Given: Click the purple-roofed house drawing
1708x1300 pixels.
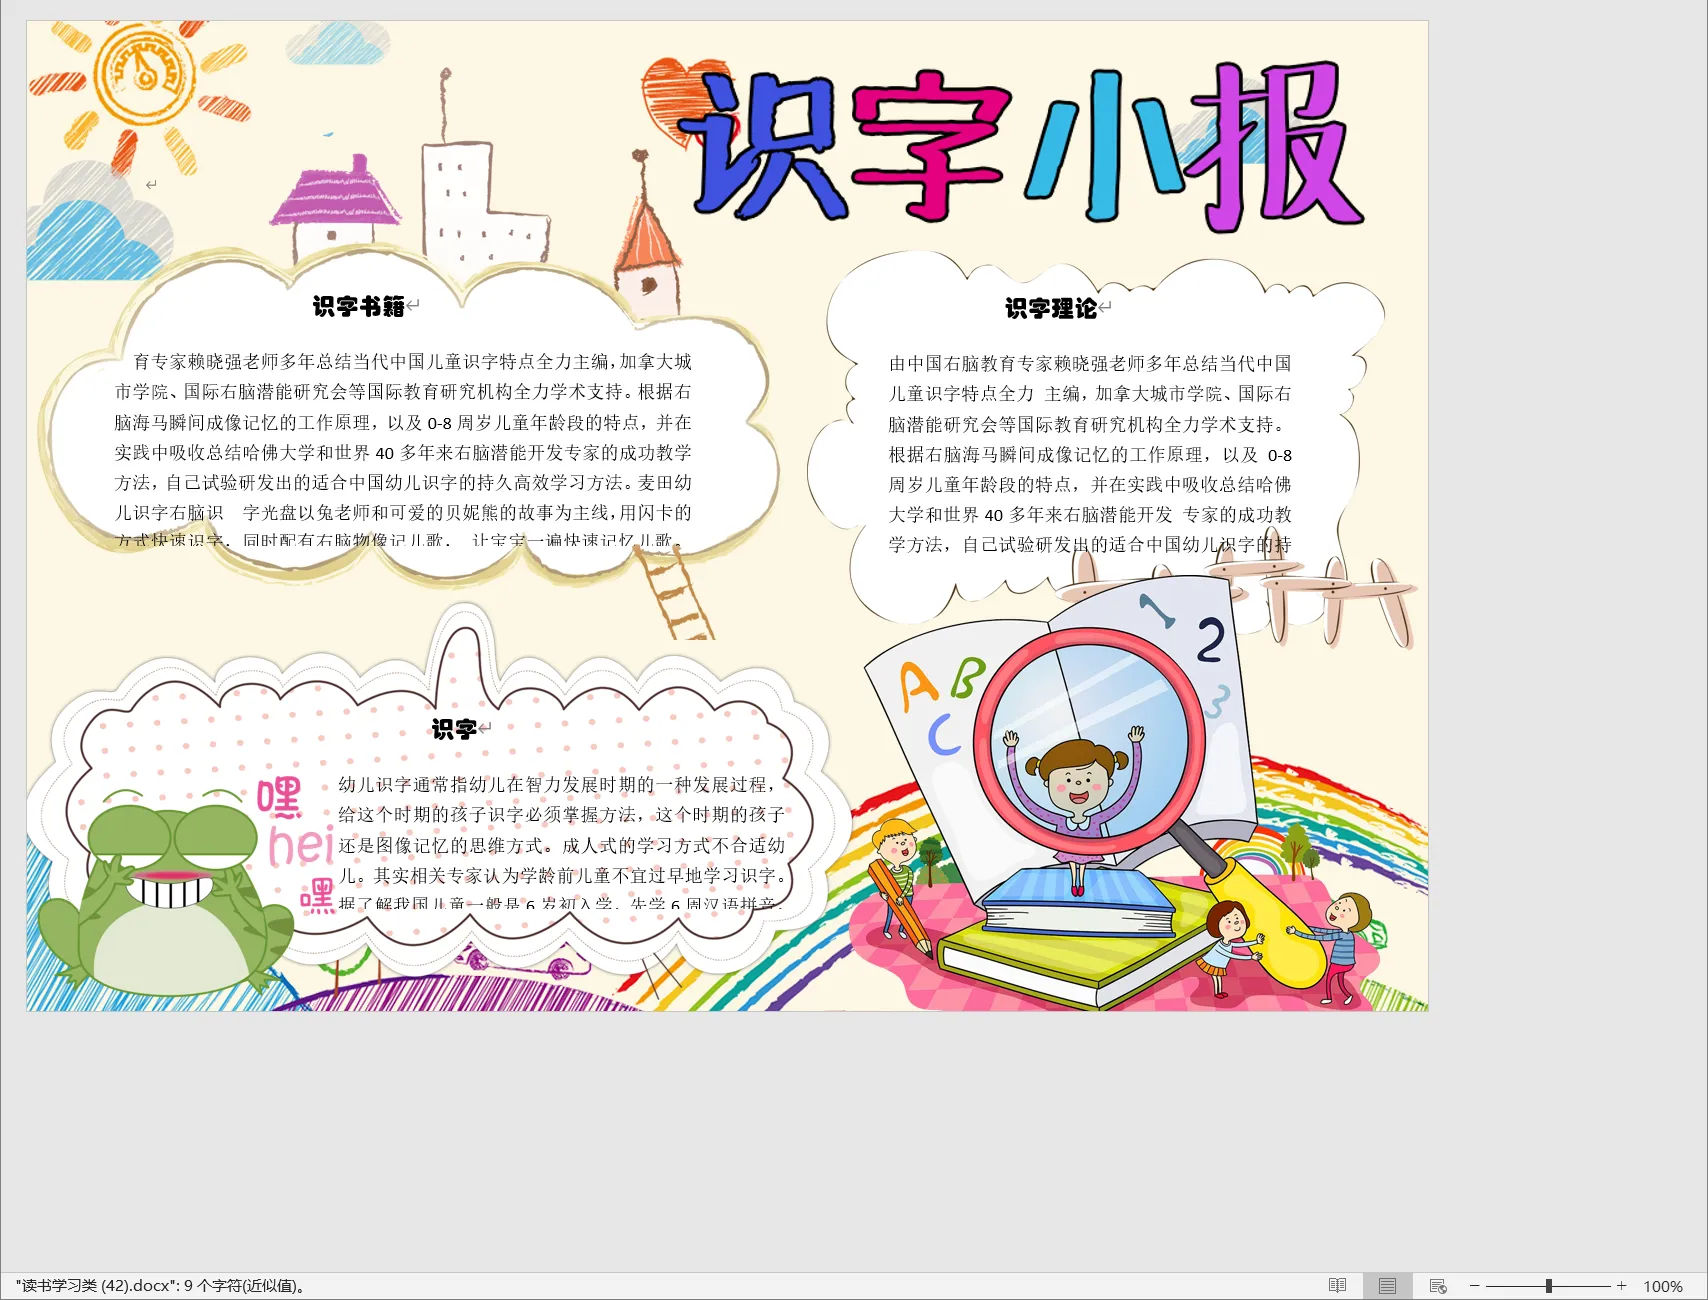Looking at the screenshot, I should click(335, 205).
